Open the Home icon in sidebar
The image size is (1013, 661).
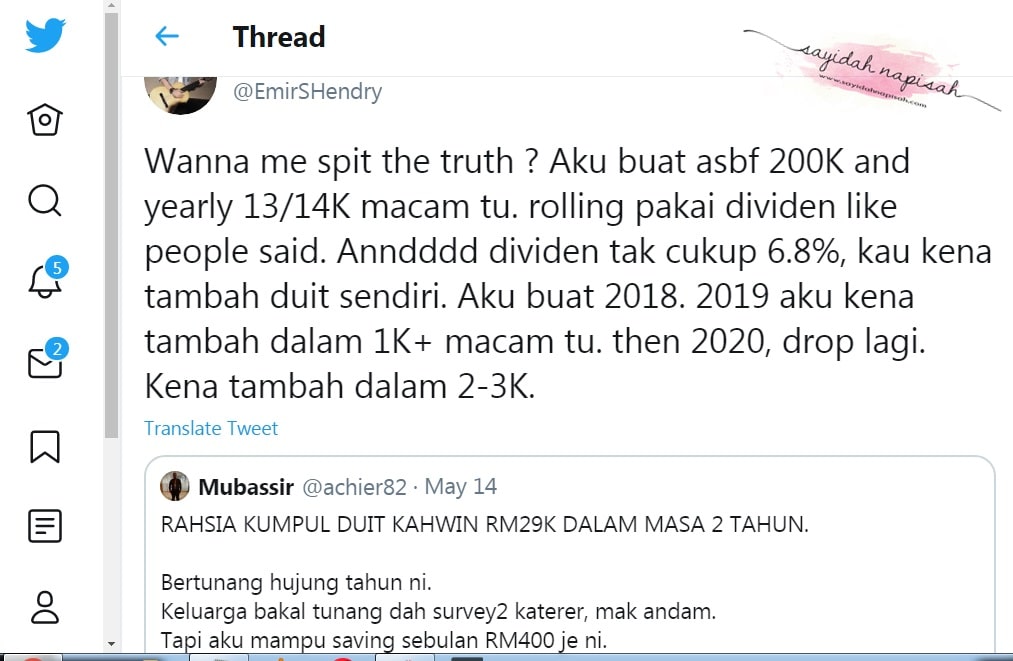(x=45, y=120)
